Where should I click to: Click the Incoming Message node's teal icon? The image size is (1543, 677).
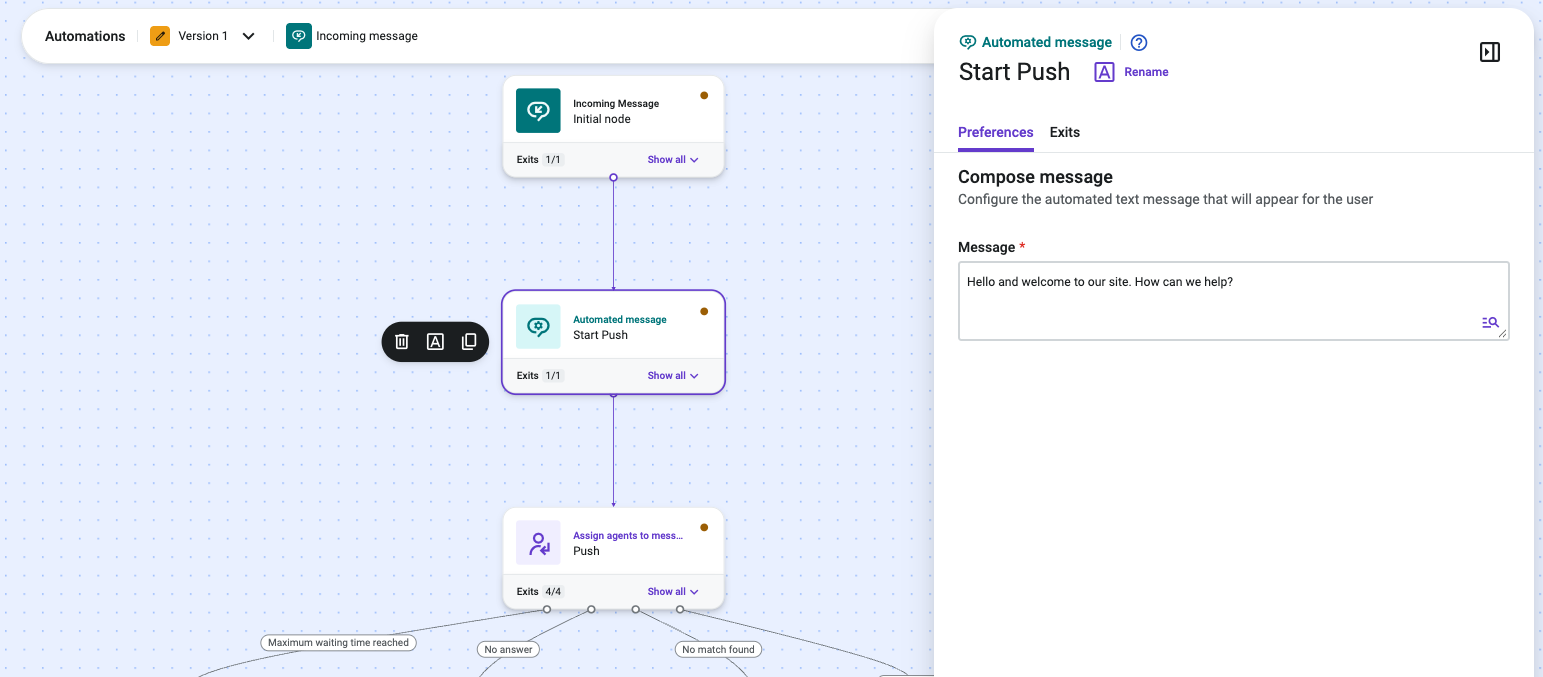coord(538,111)
